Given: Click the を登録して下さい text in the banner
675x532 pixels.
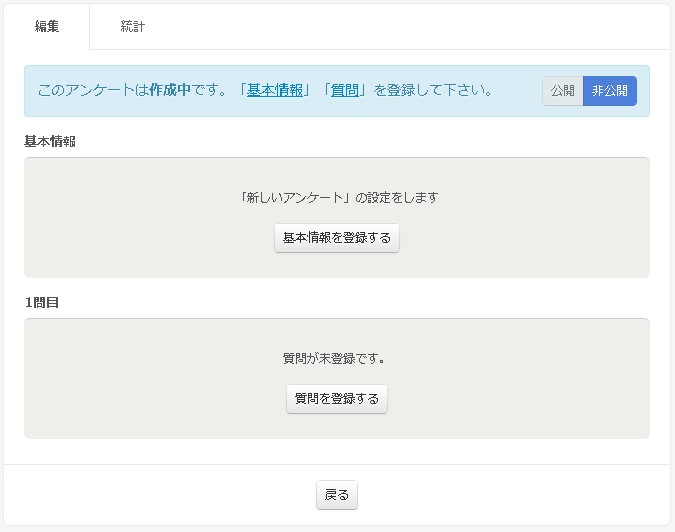Looking at the screenshot, I should coord(433,90).
